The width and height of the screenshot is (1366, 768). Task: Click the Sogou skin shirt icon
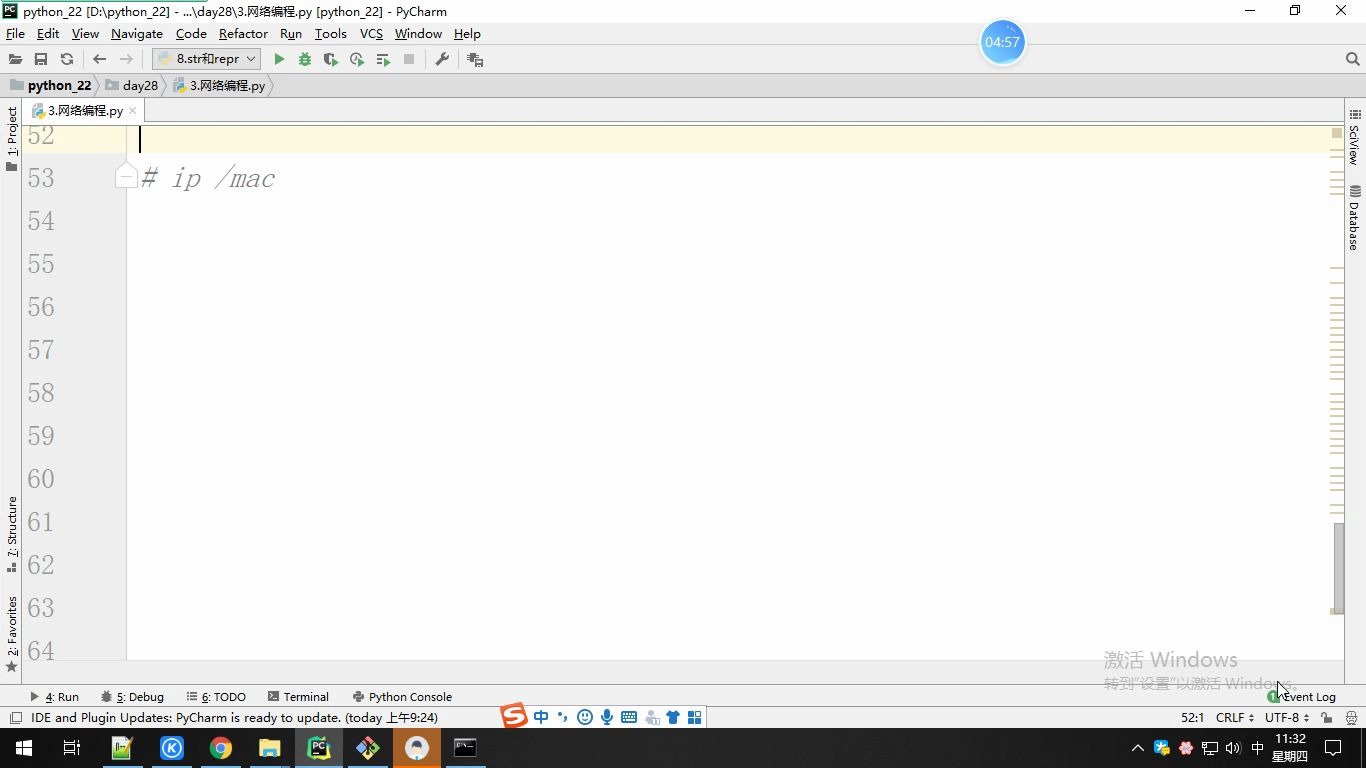(x=673, y=717)
